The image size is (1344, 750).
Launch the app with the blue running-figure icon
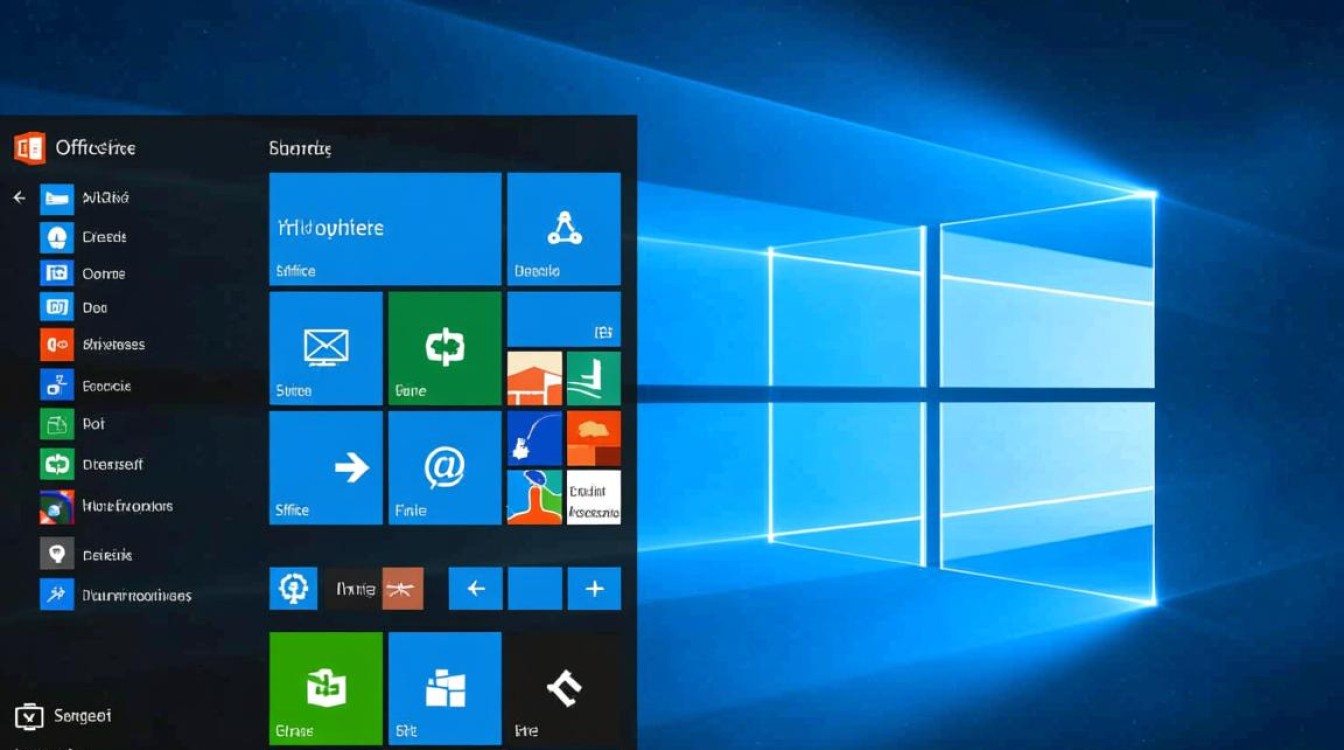point(57,594)
